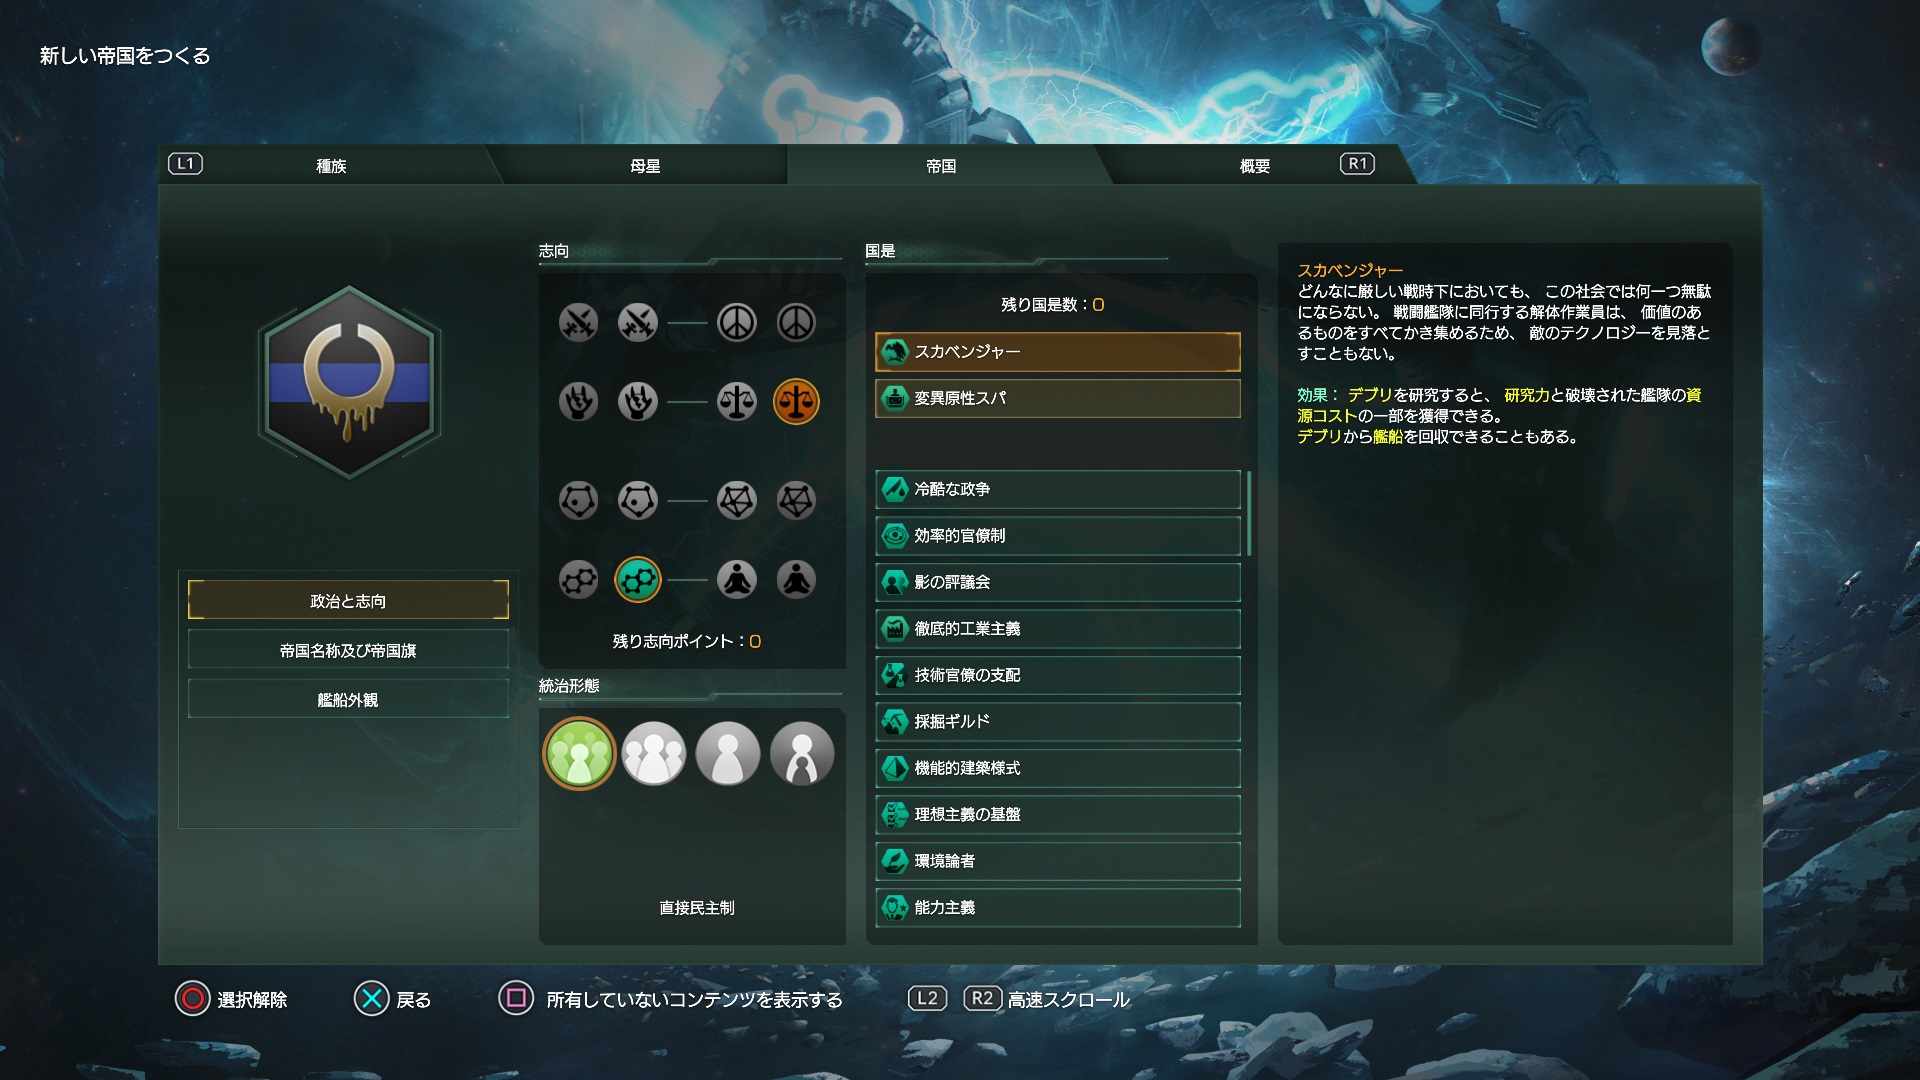Click the 戻る cross button icon
Screen dimensions: 1920x1080
tap(371, 999)
